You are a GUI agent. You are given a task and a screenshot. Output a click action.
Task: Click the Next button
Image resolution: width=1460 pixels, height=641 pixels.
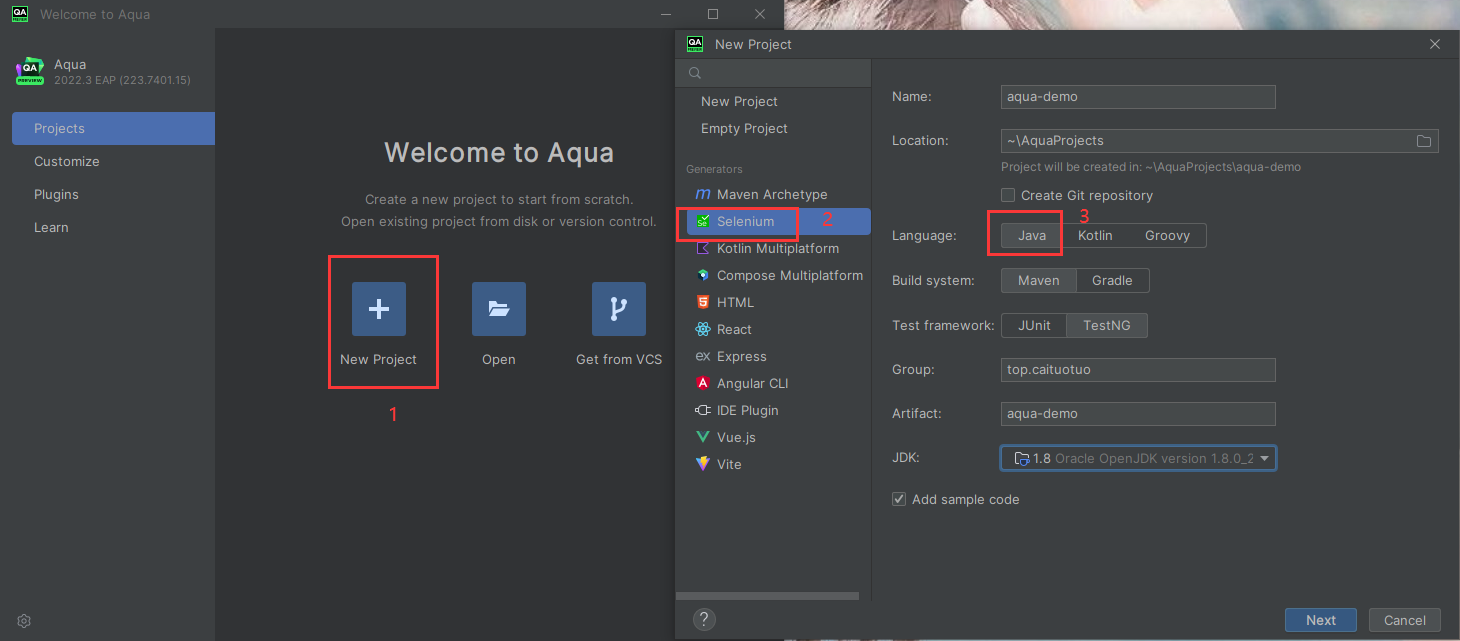pyautogui.click(x=1321, y=620)
